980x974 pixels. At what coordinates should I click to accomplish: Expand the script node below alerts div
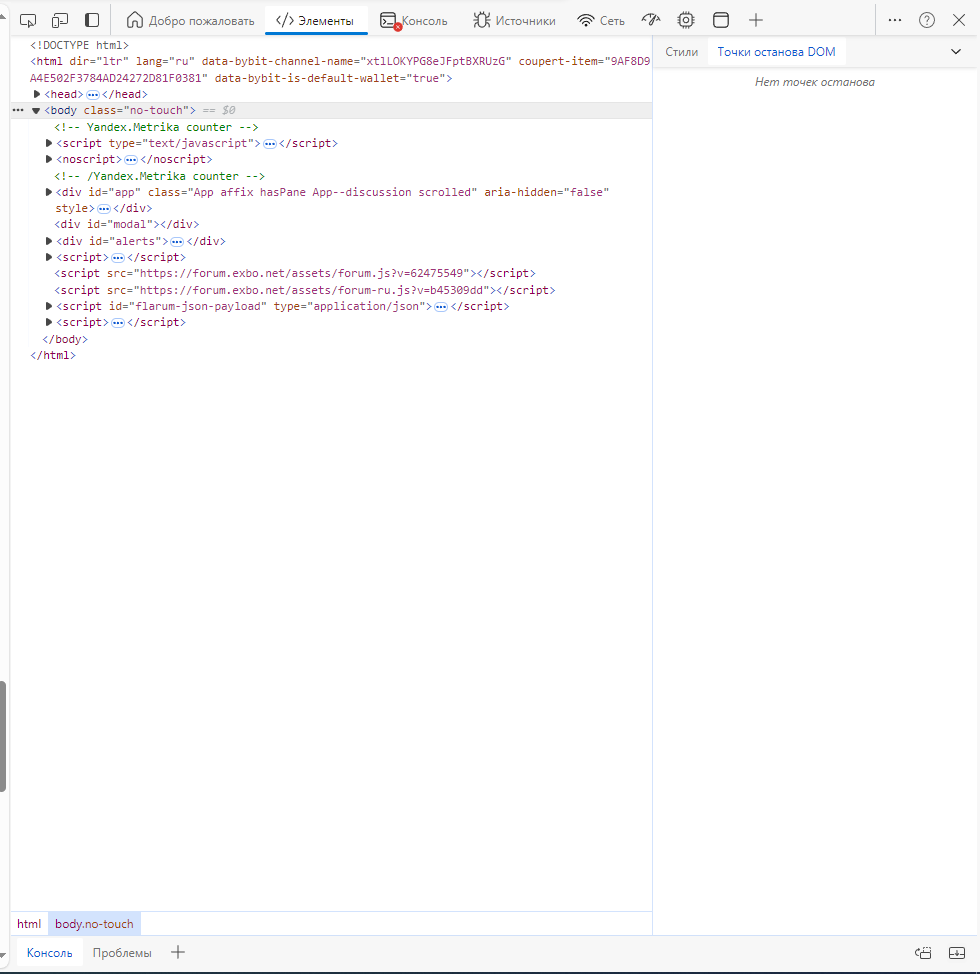point(49,257)
